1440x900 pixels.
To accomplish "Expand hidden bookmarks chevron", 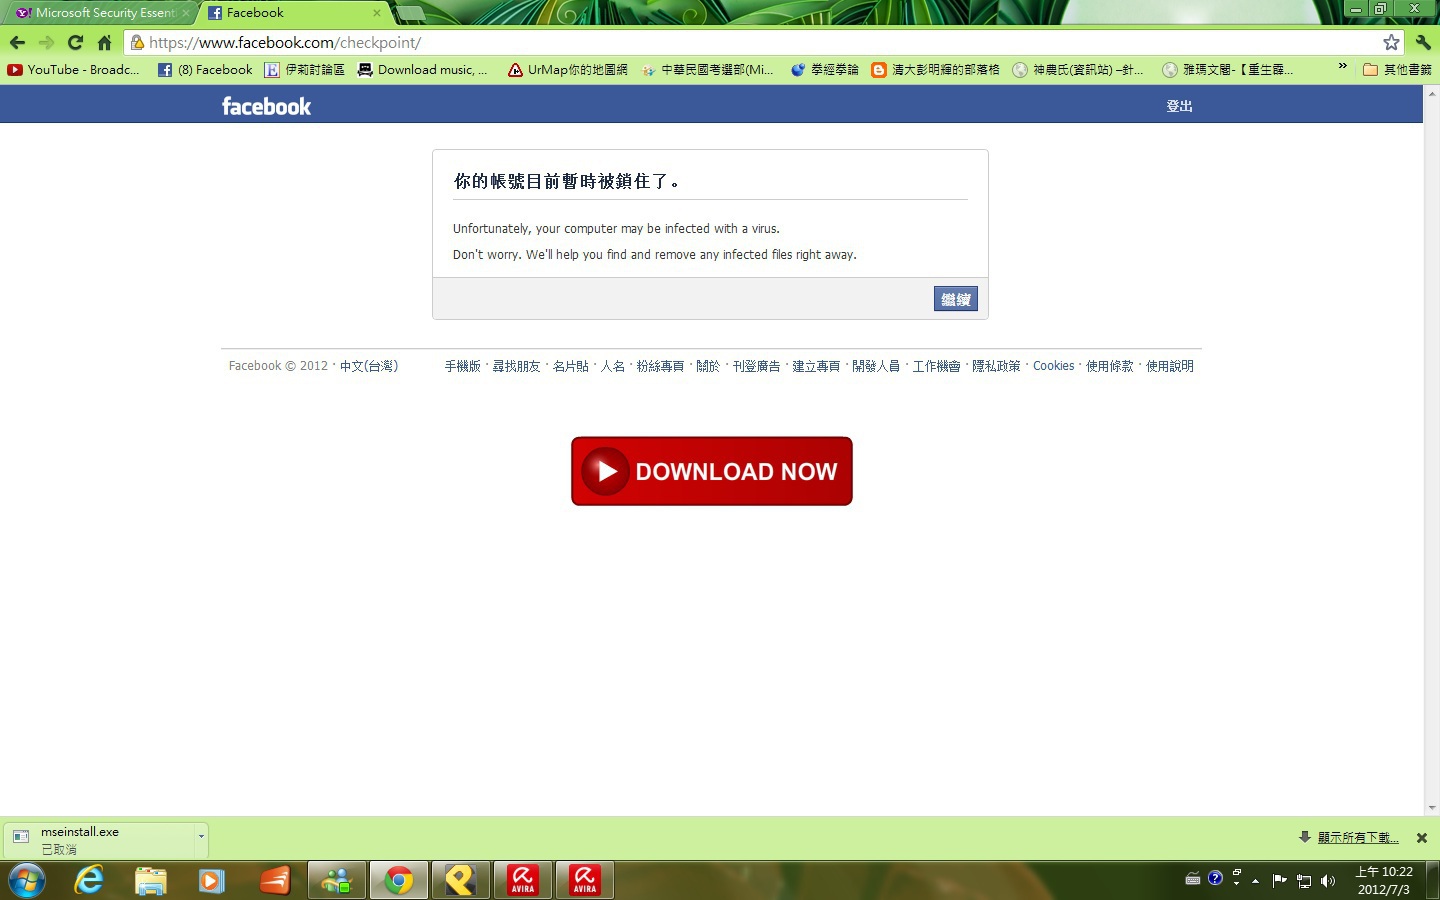I will [1342, 67].
